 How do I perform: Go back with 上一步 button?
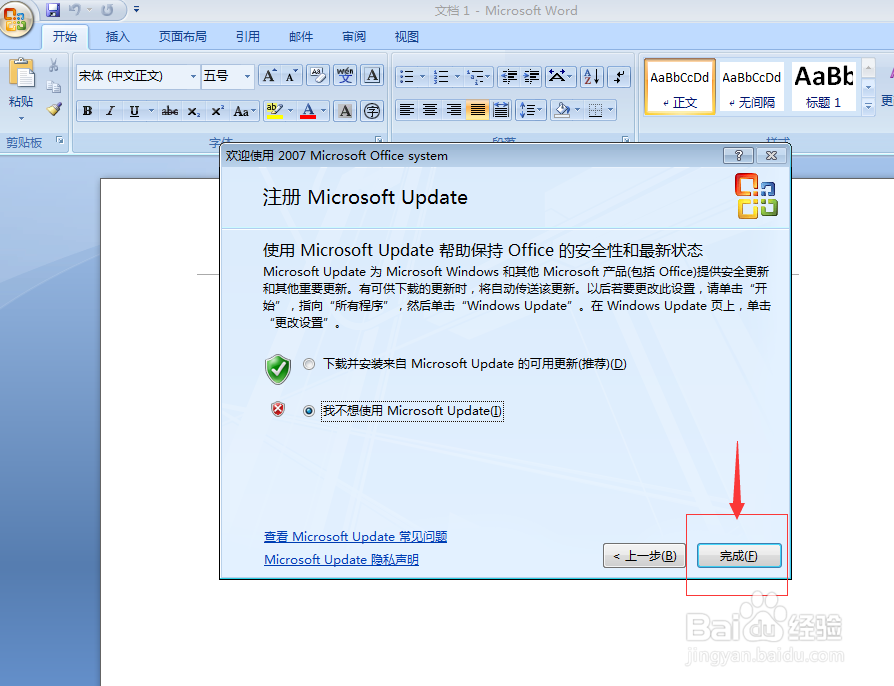(644, 555)
